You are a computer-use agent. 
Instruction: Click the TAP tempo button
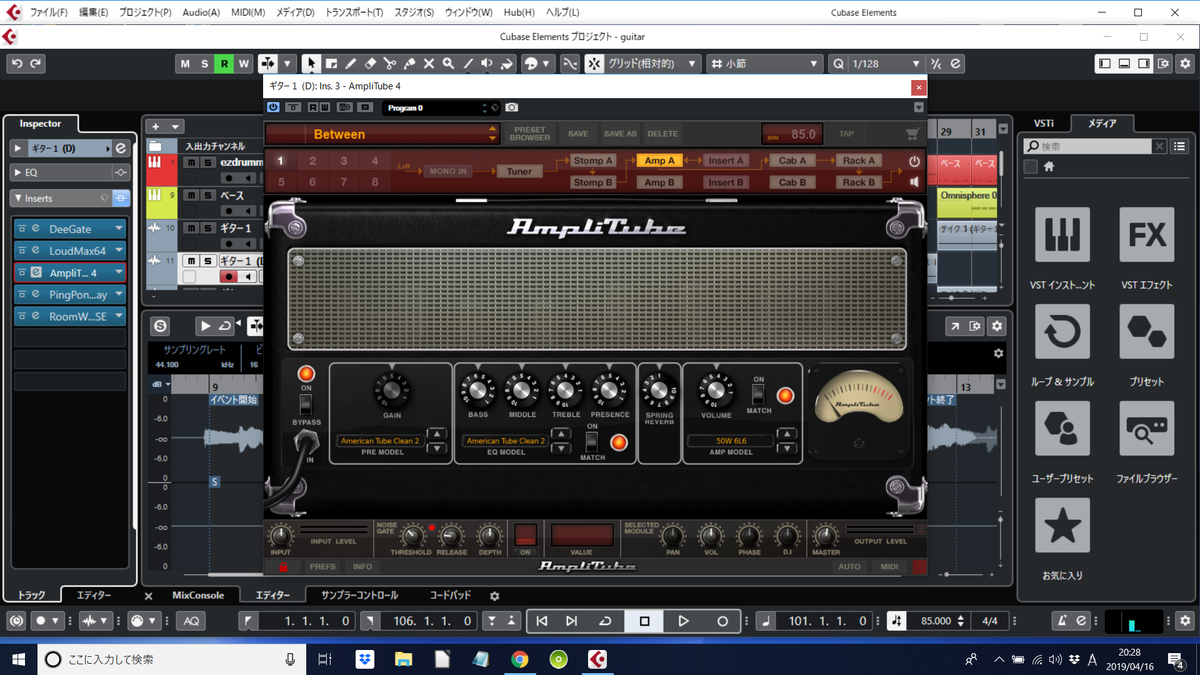coord(846,133)
